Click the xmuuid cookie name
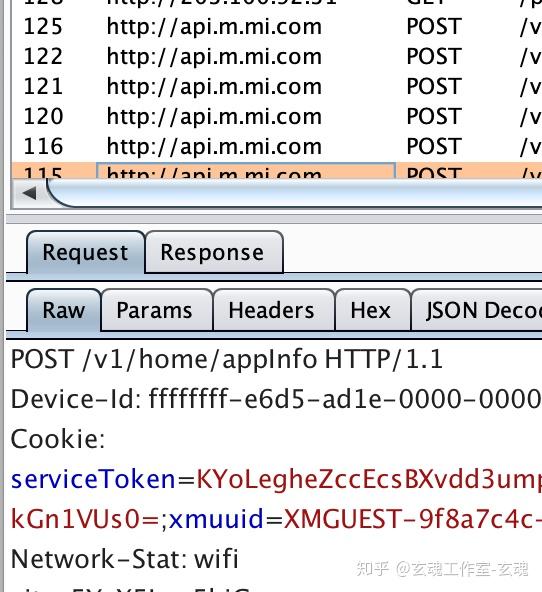Viewport: 542px width, 592px height. pyautogui.click(x=216, y=519)
